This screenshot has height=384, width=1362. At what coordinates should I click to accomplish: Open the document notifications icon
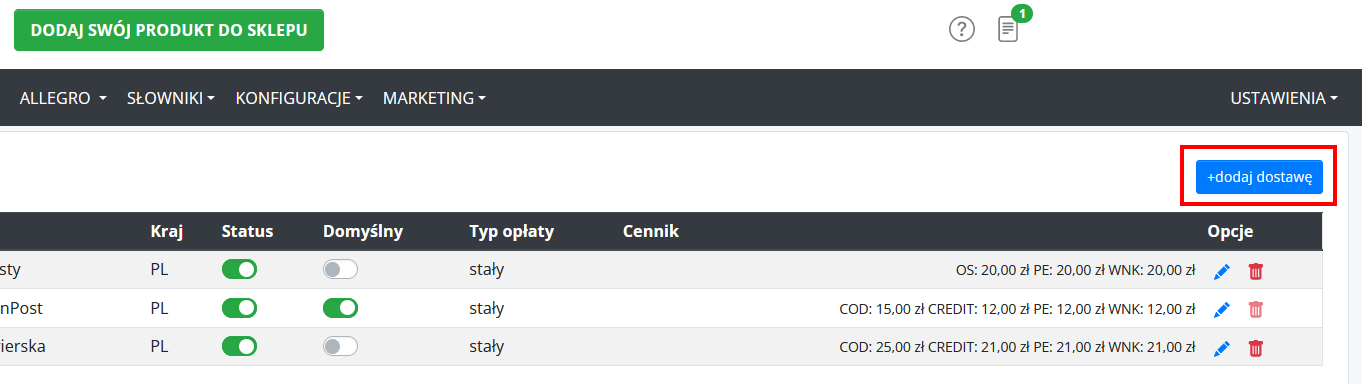(x=1008, y=29)
